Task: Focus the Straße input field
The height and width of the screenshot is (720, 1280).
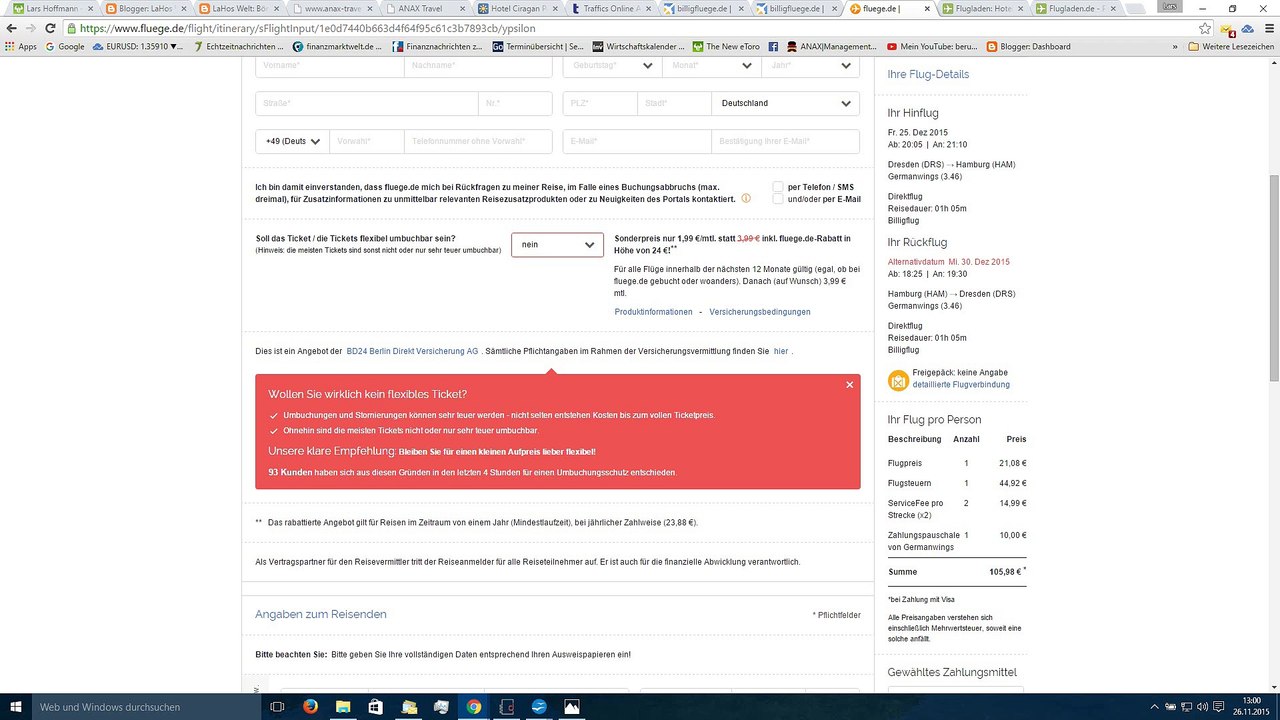Action: [x=367, y=103]
